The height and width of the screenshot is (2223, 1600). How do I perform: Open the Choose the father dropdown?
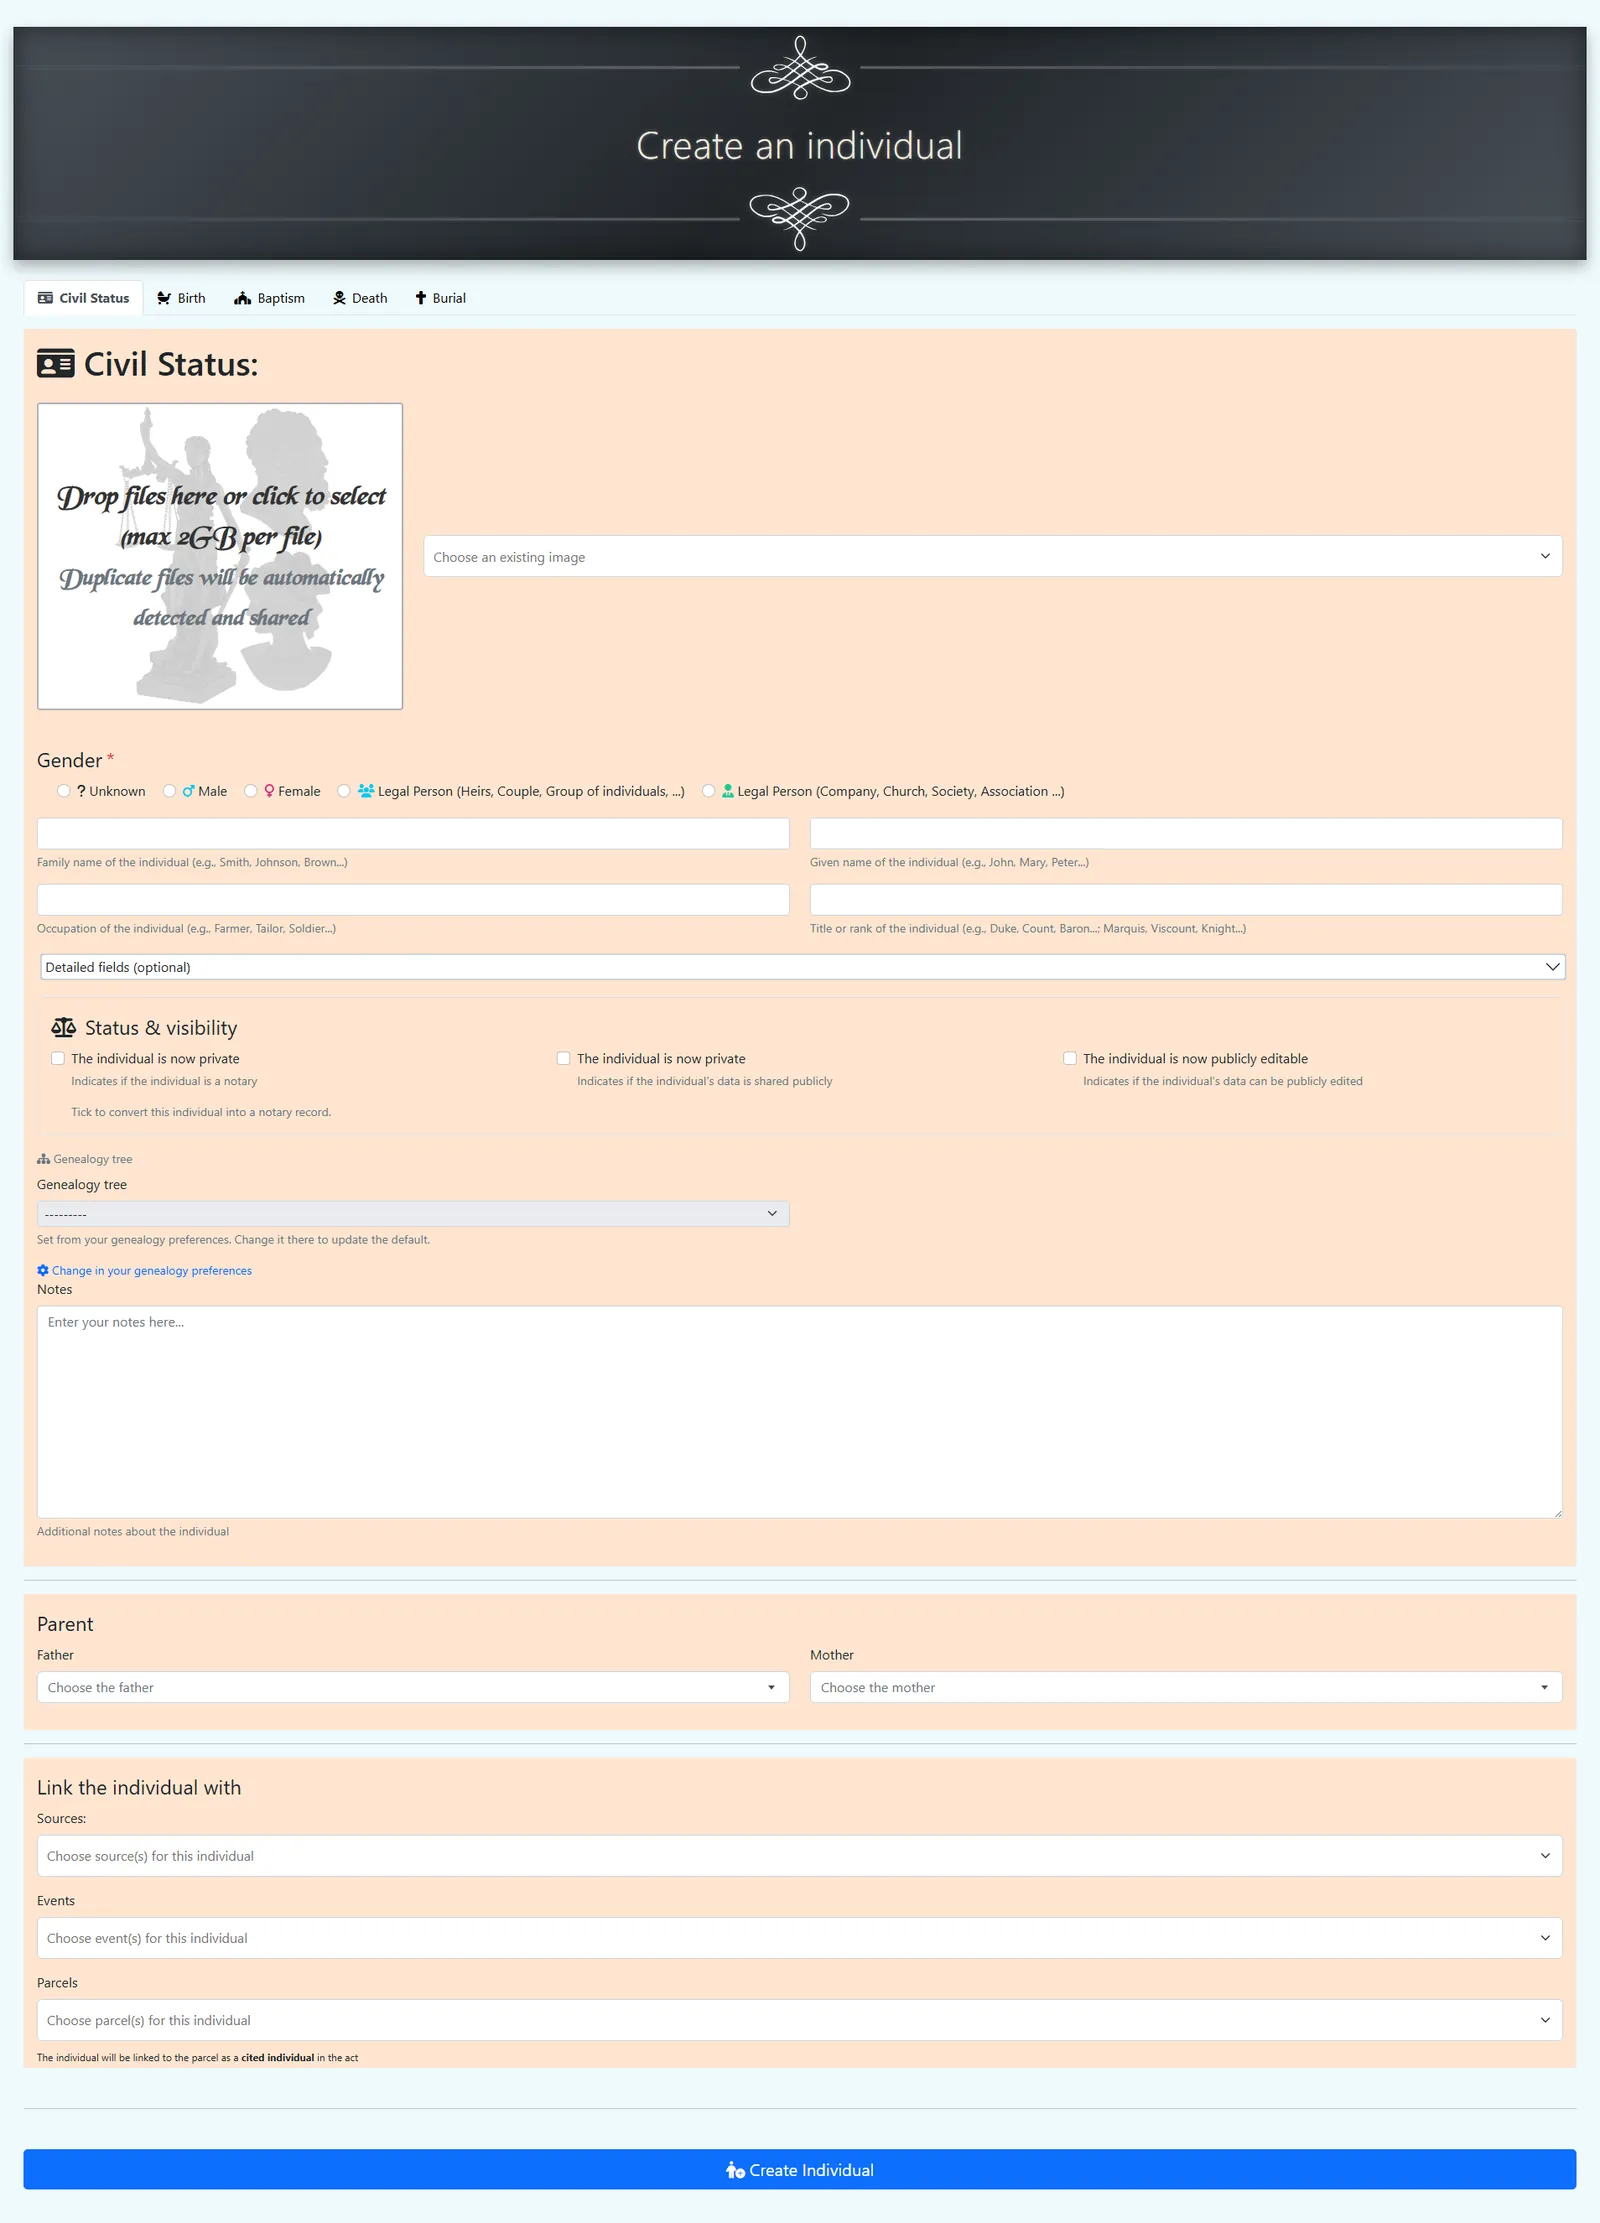point(413,1687)
